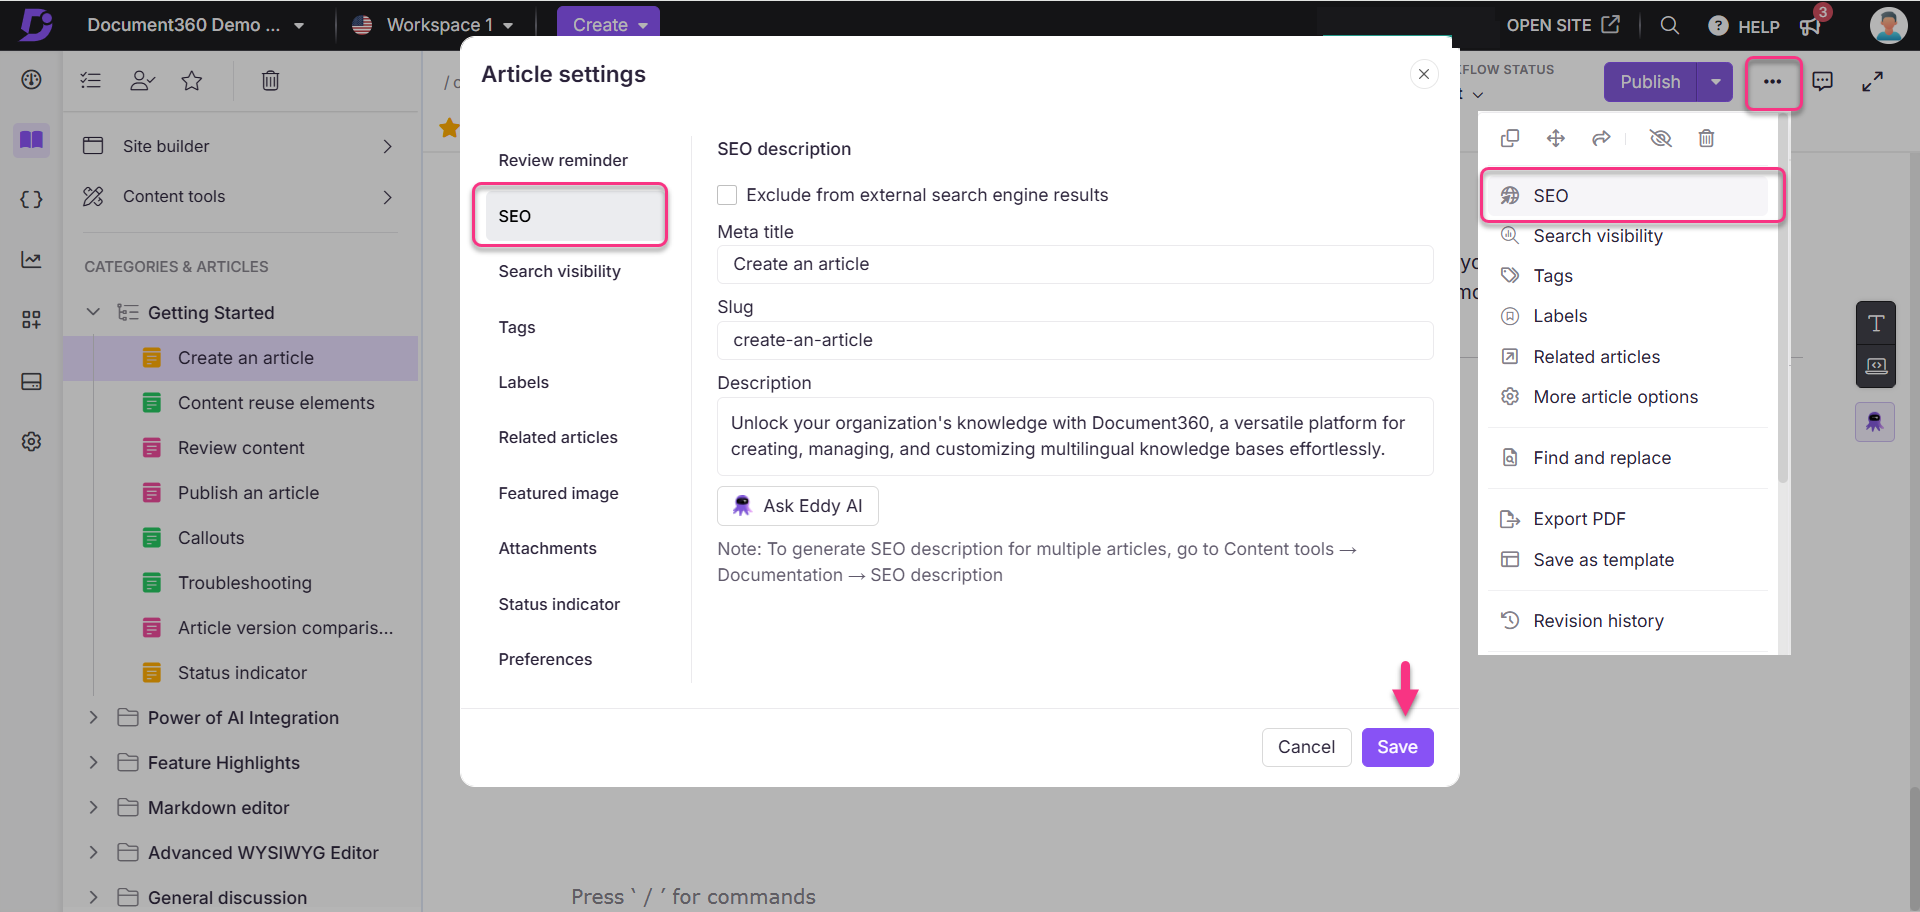This screenshot has height=912, width=1920.
Task: Click the Publish button
Action: tap(1650, 82)
